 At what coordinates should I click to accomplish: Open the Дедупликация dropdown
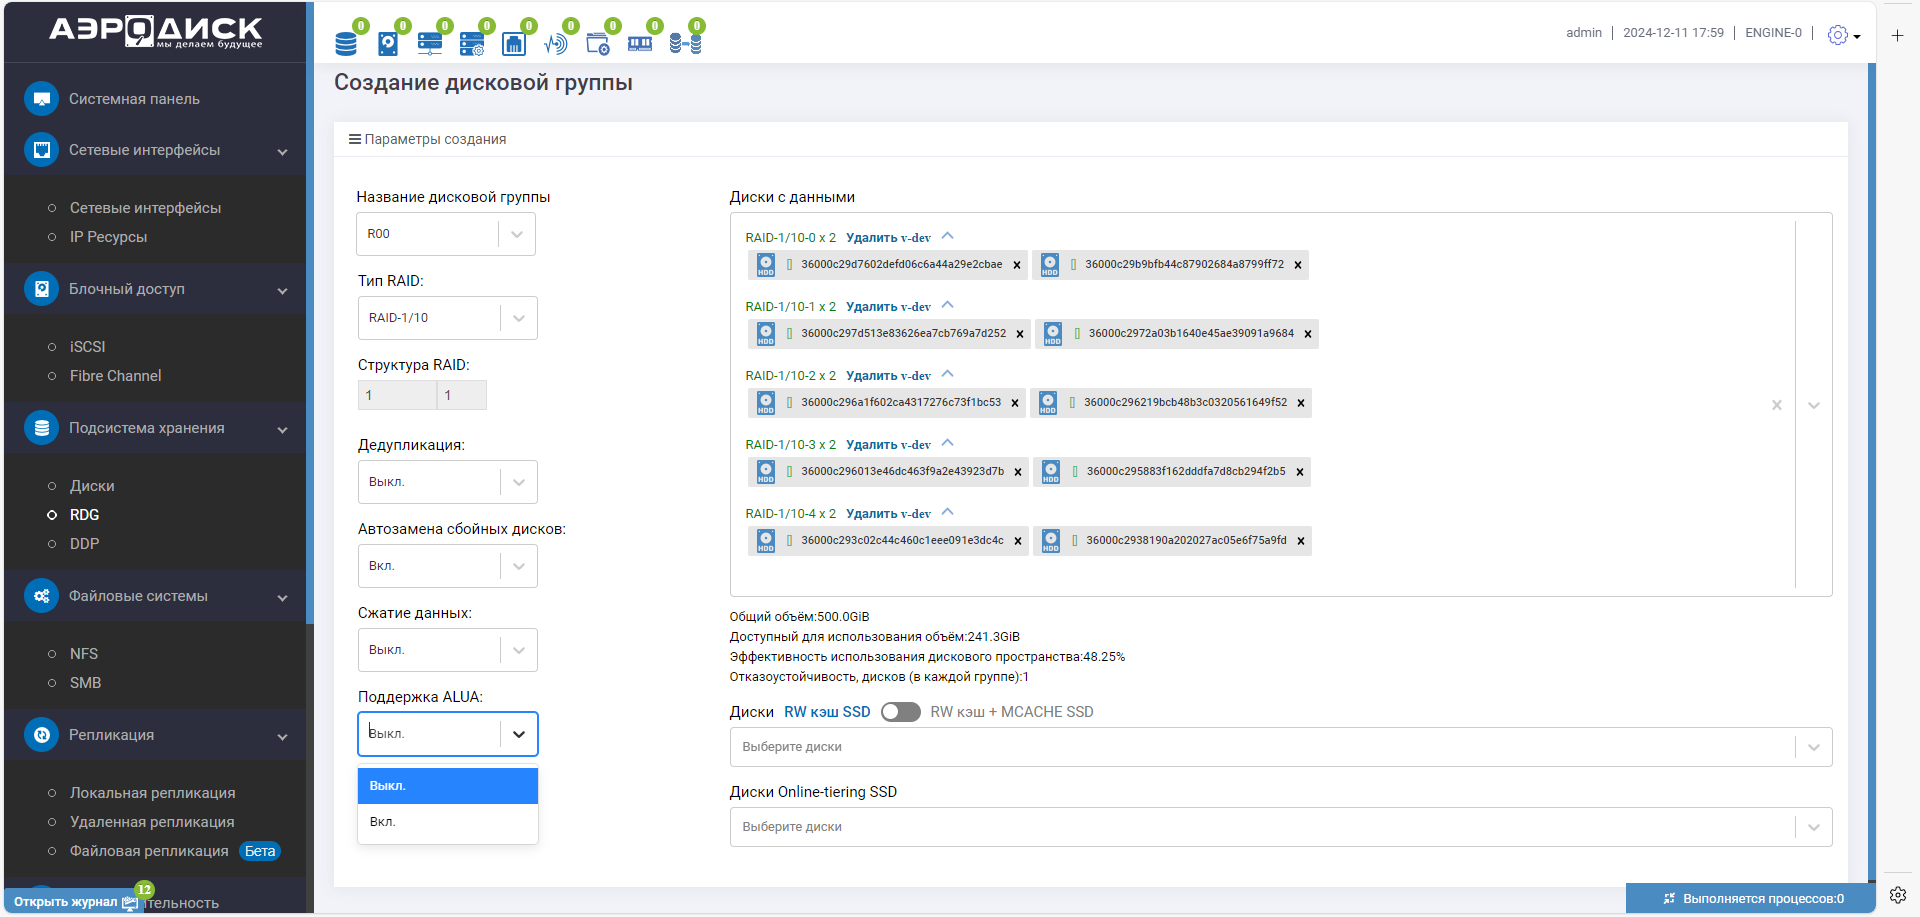pos(447,482)
